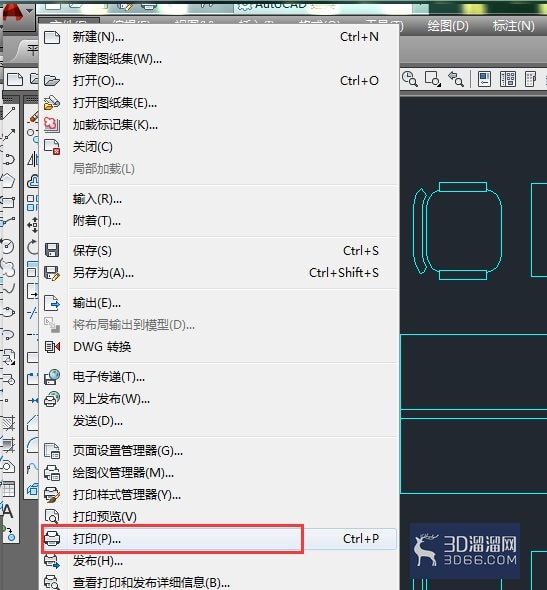Click the Zoom Window toolbar icon

433,79
